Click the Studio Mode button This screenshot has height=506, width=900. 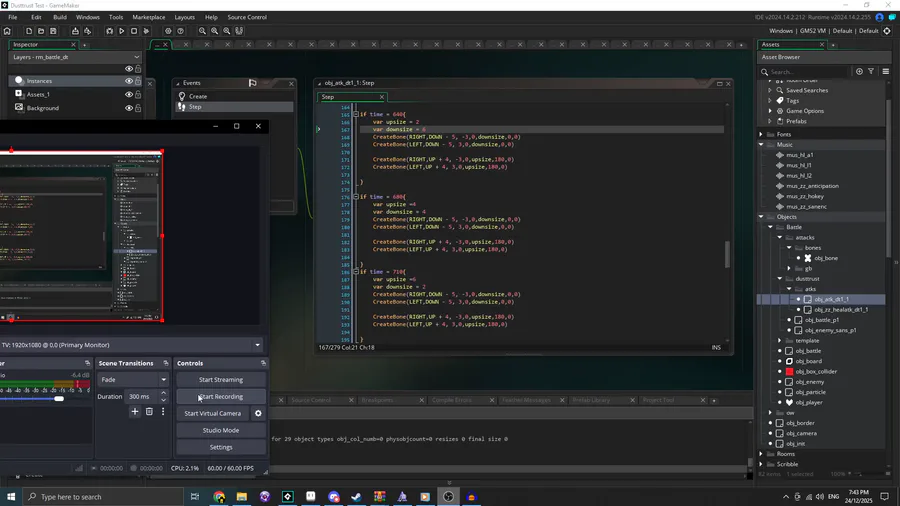220,430
